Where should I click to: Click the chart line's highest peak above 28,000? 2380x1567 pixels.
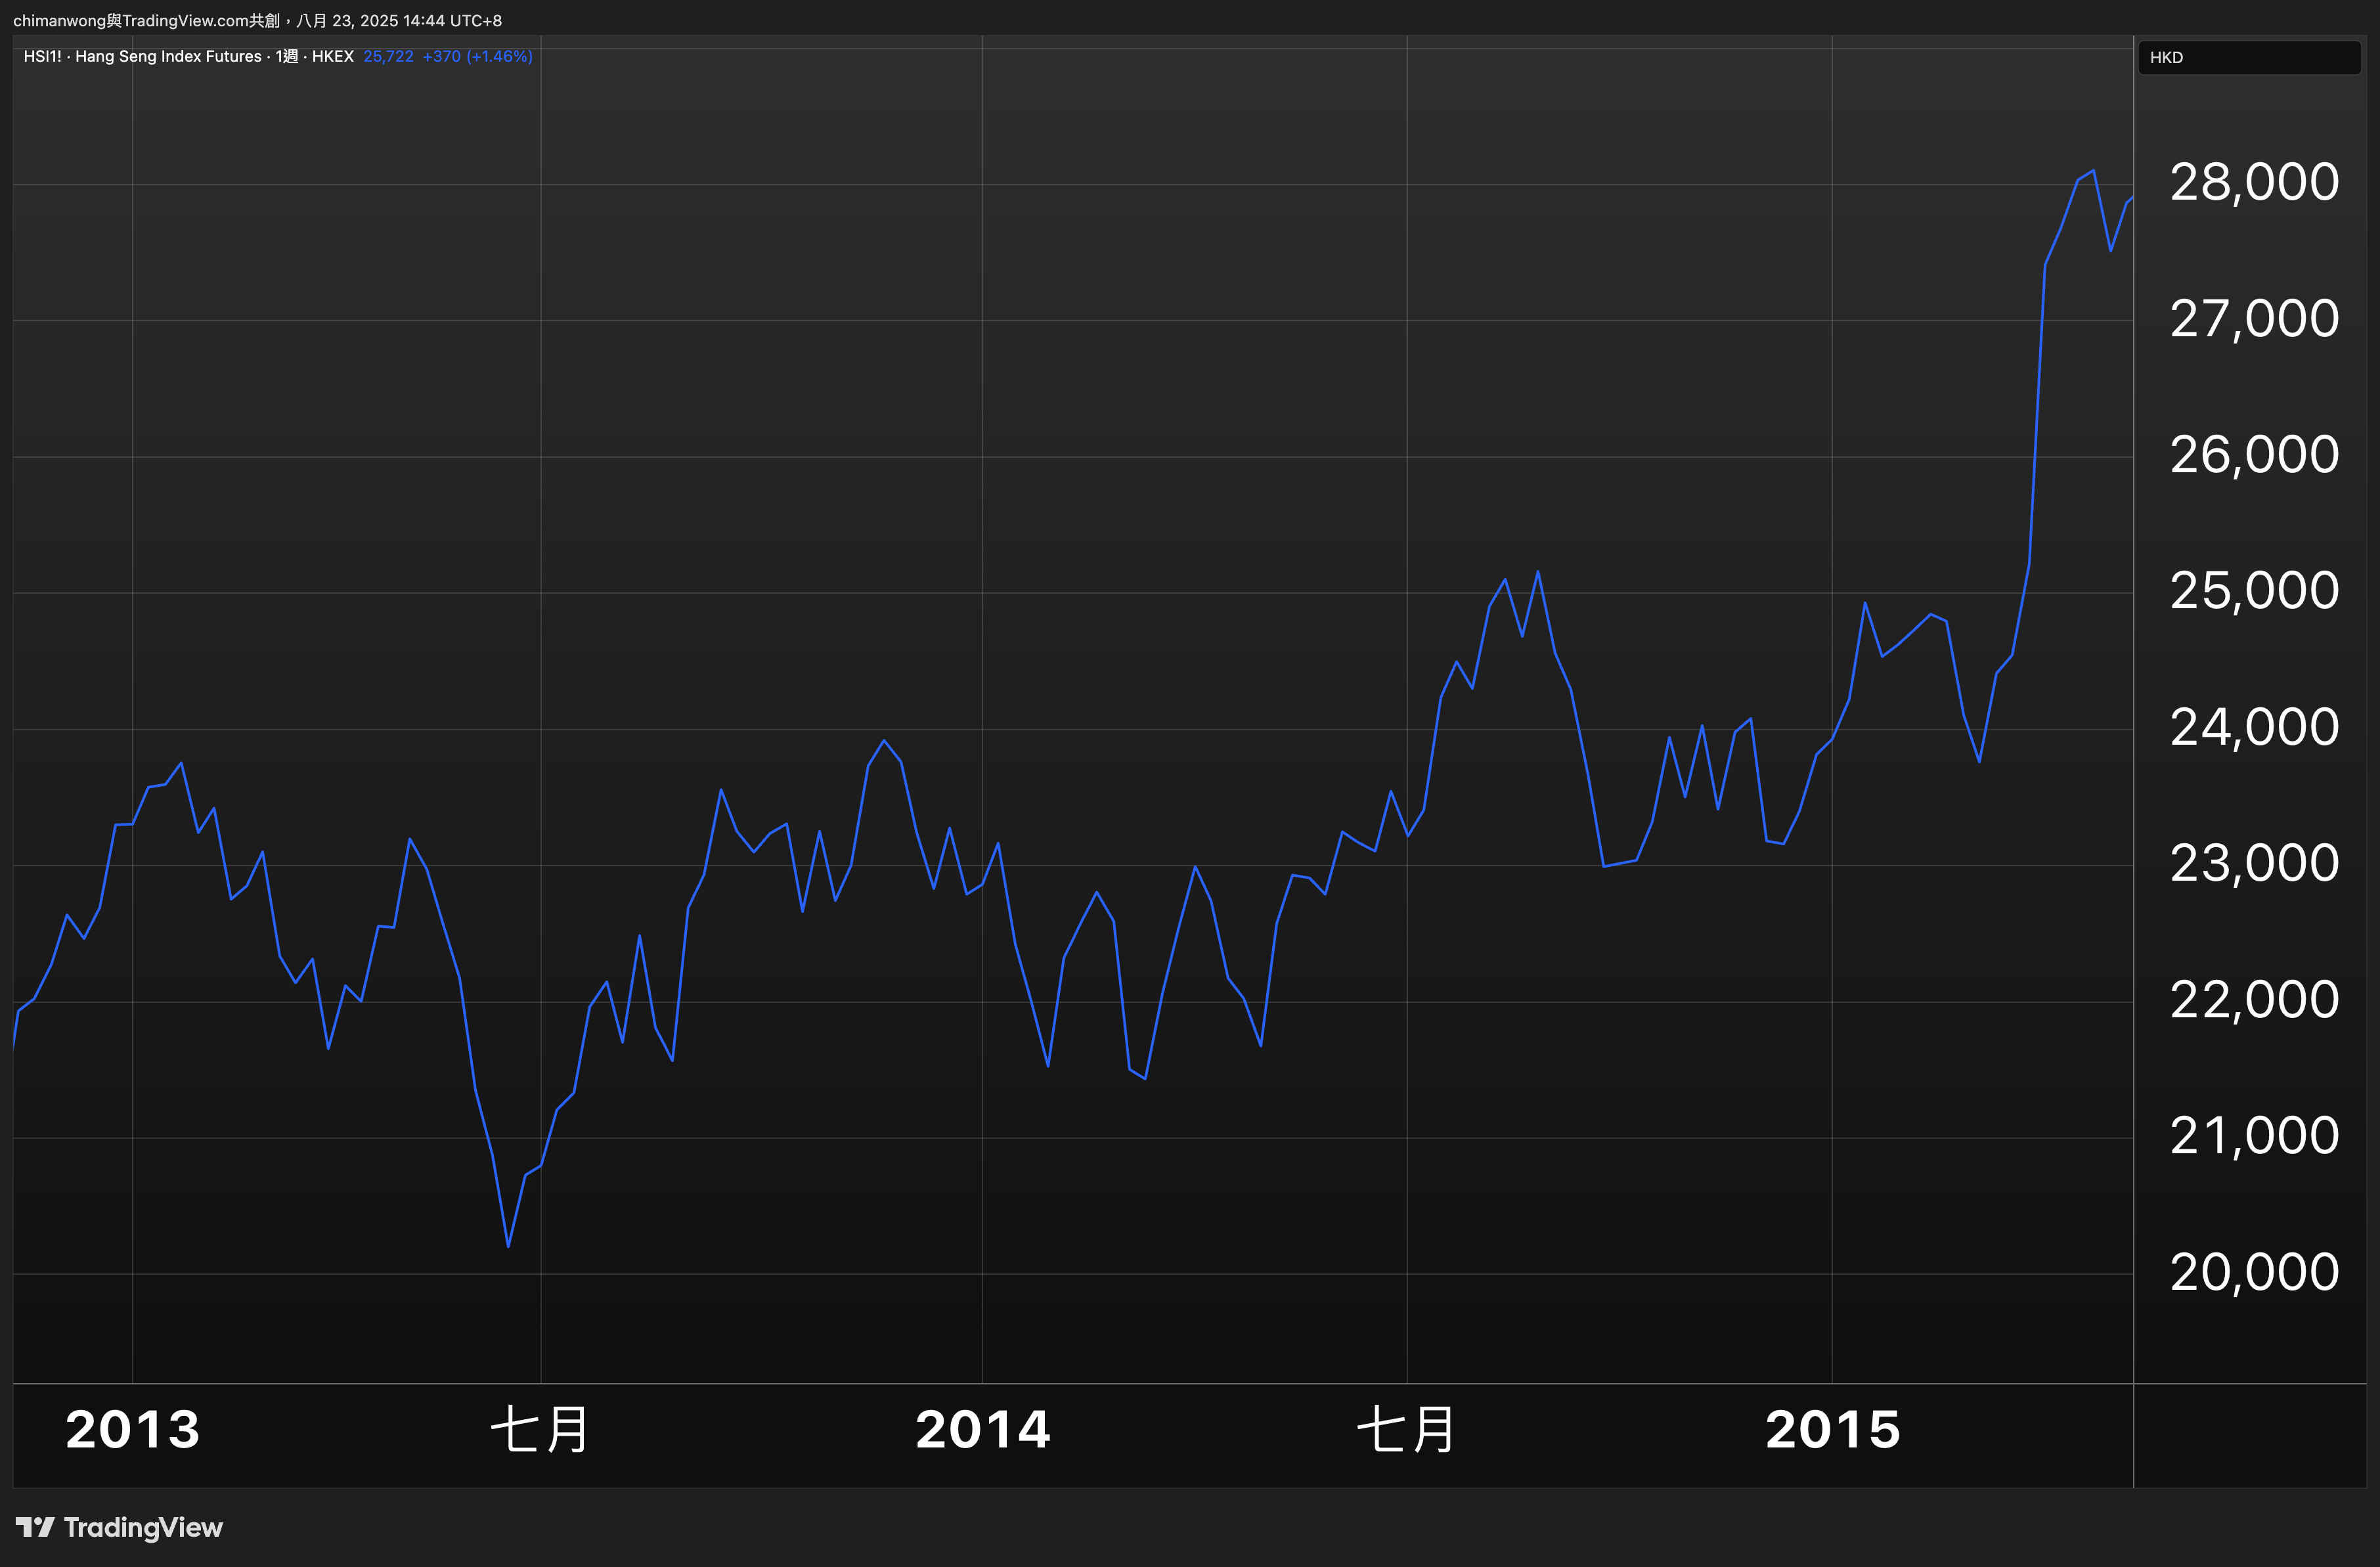pyautogui.click(x=2094, y=171)
